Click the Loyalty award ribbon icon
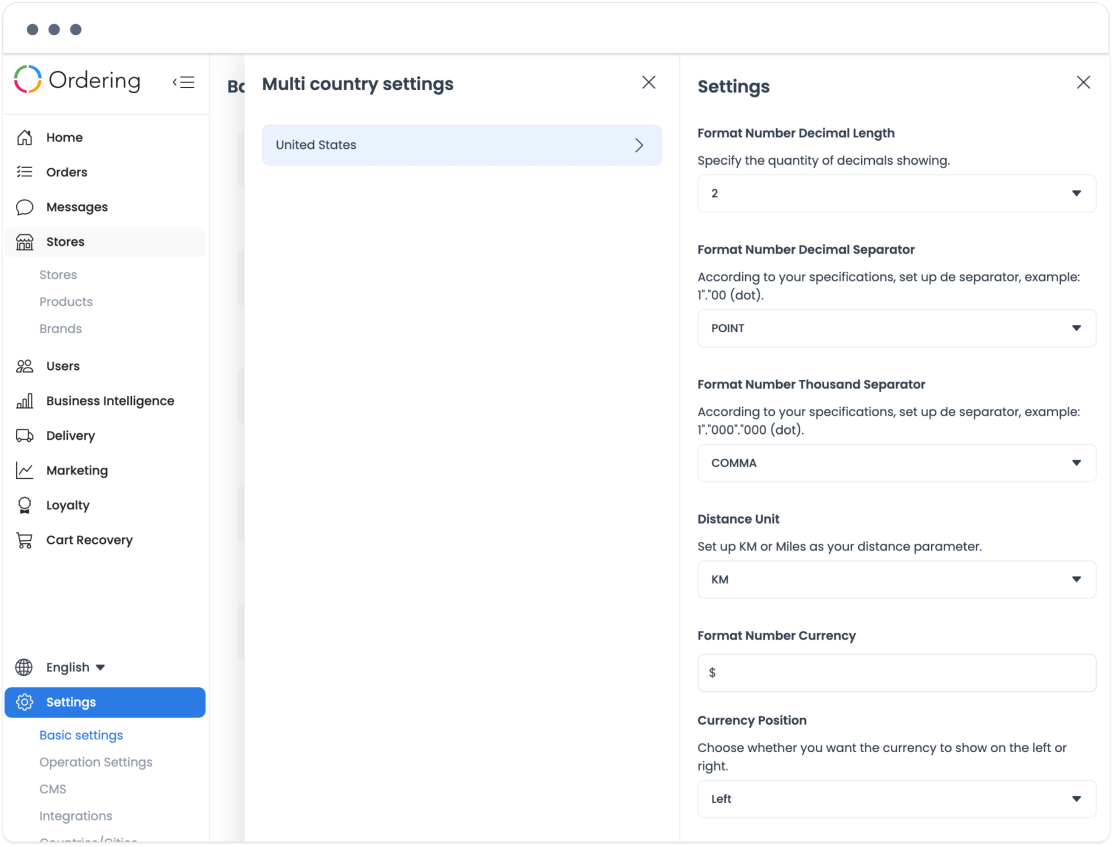Viewport: 1113px width, 847px height. point(25,506)
